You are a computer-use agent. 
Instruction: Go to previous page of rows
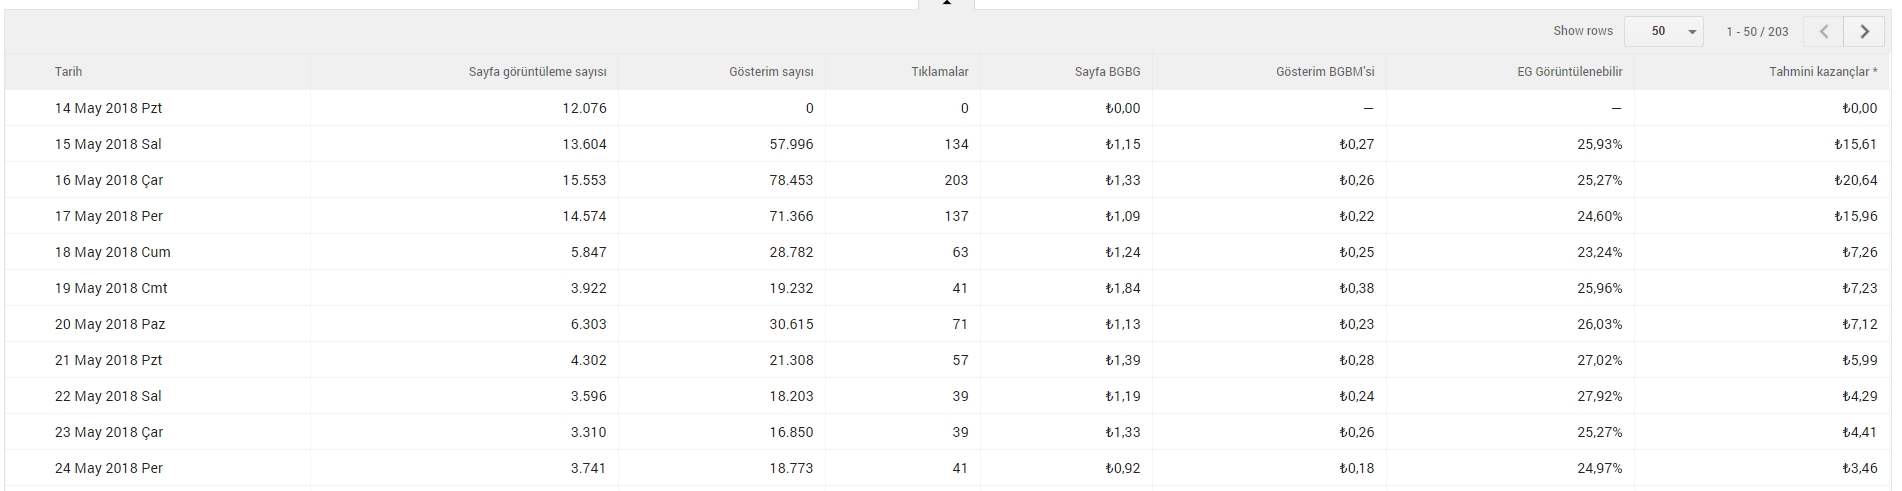[1824, 32]
